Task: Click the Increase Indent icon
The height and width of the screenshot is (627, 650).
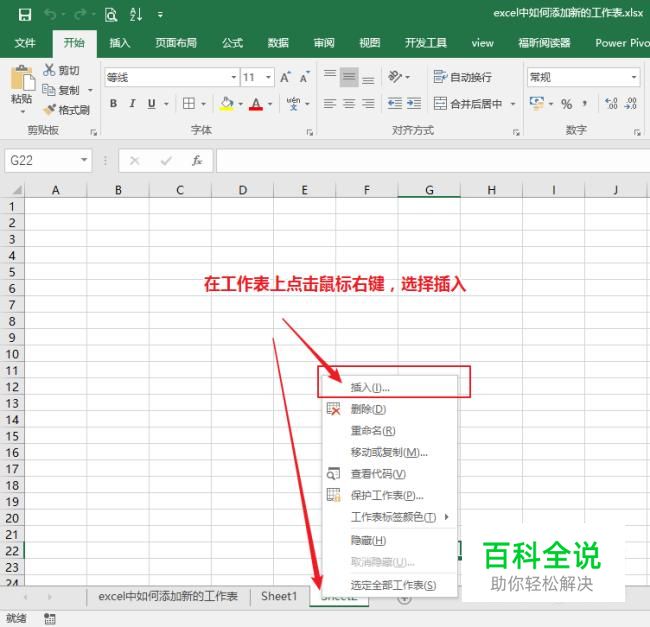Action: click(x=414, y=103)
